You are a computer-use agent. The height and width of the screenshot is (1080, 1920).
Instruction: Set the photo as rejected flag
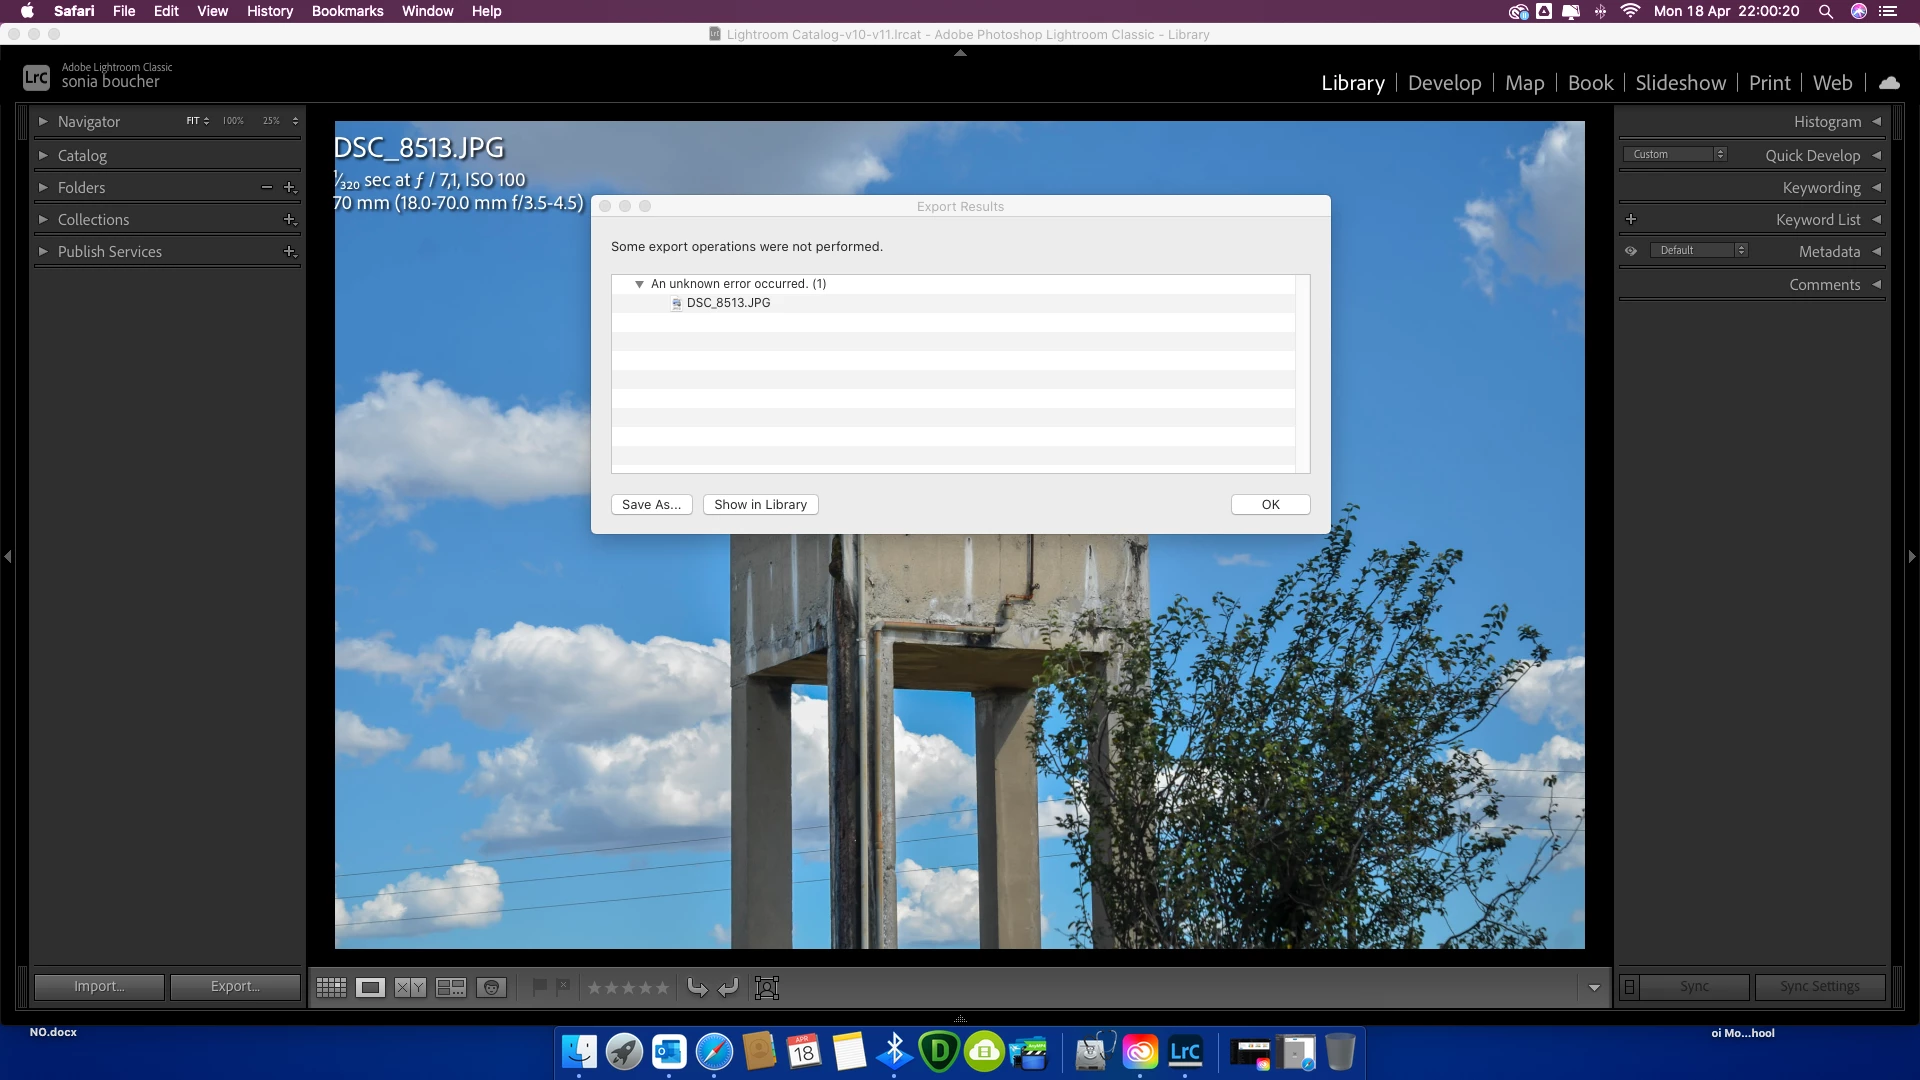click(x=563, y=987)
